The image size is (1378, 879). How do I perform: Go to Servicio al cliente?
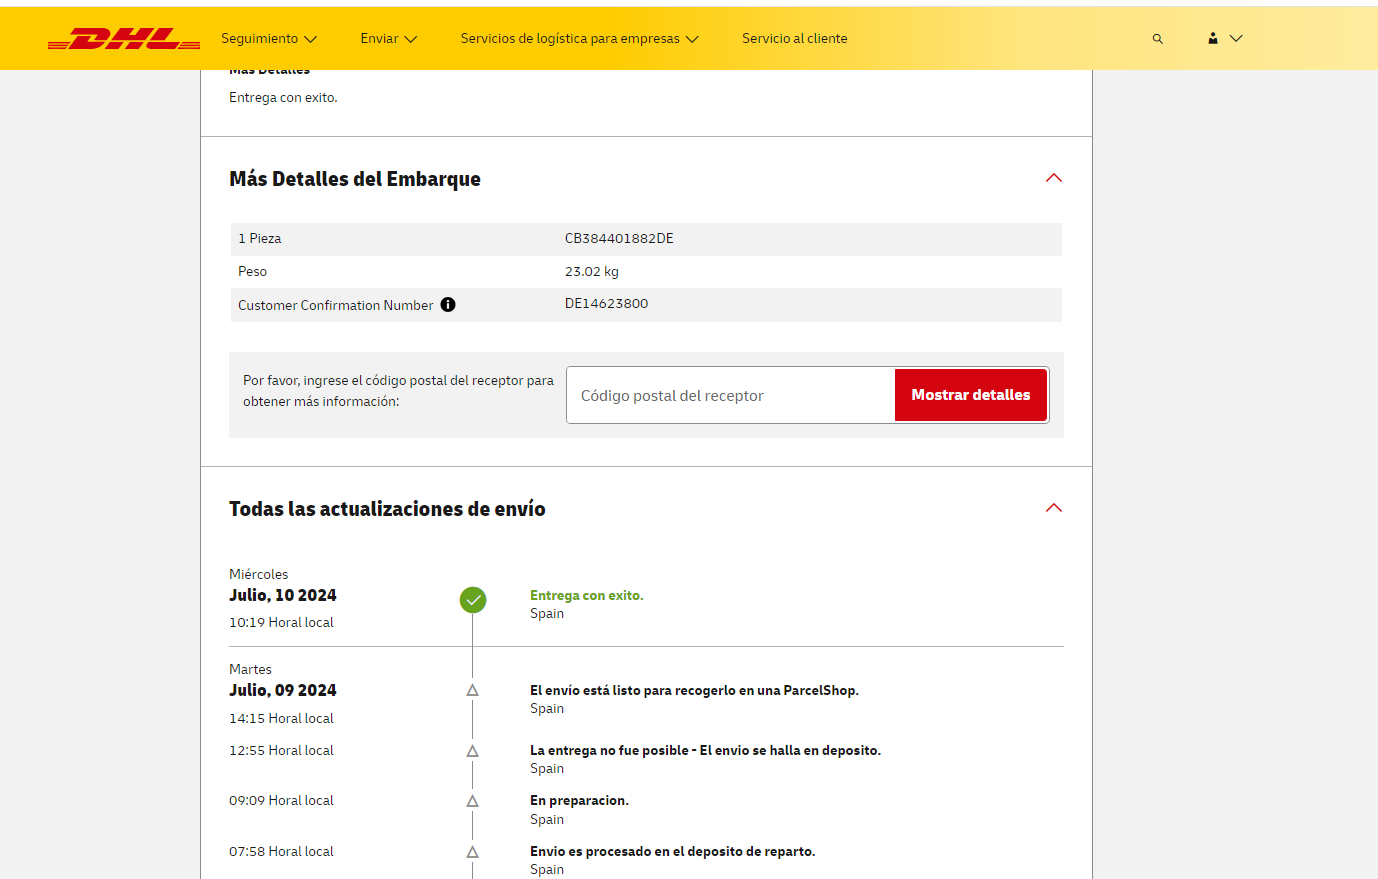(795, 39)
